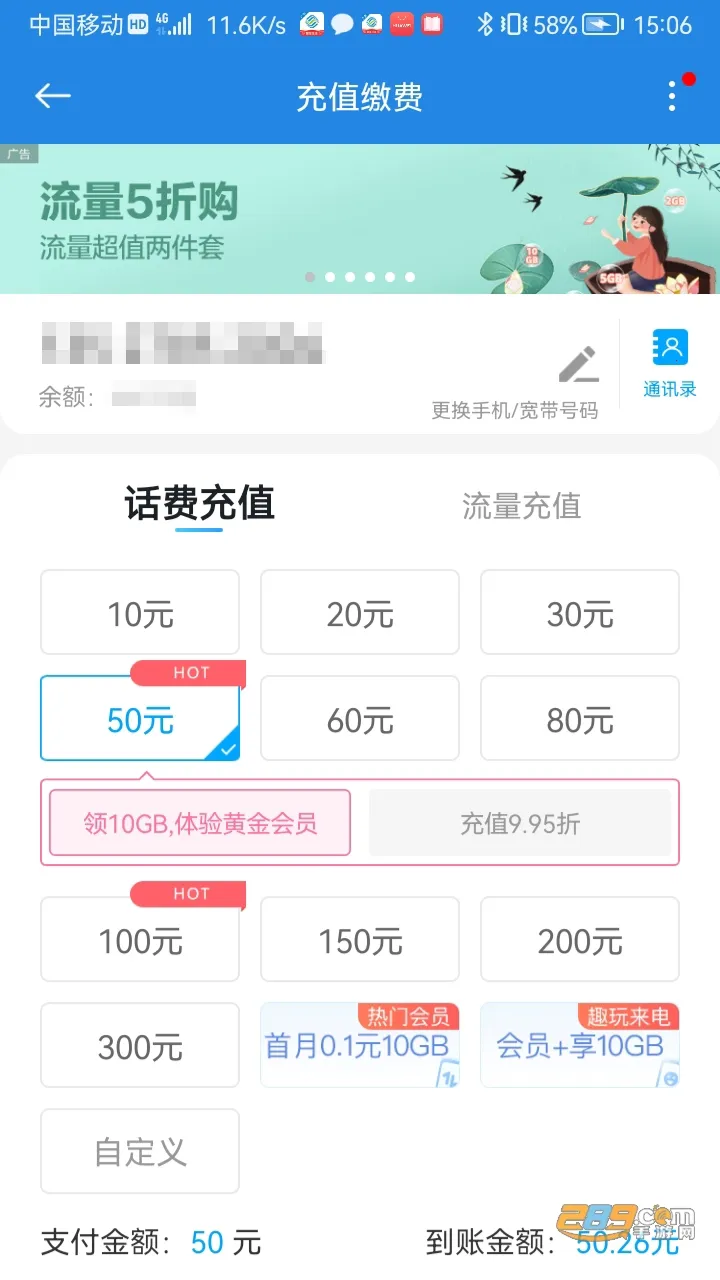This screenshot has height=1280, width=720.
Task: Select the 300元 recharge amount
Action: click(x=140, y=1046)
